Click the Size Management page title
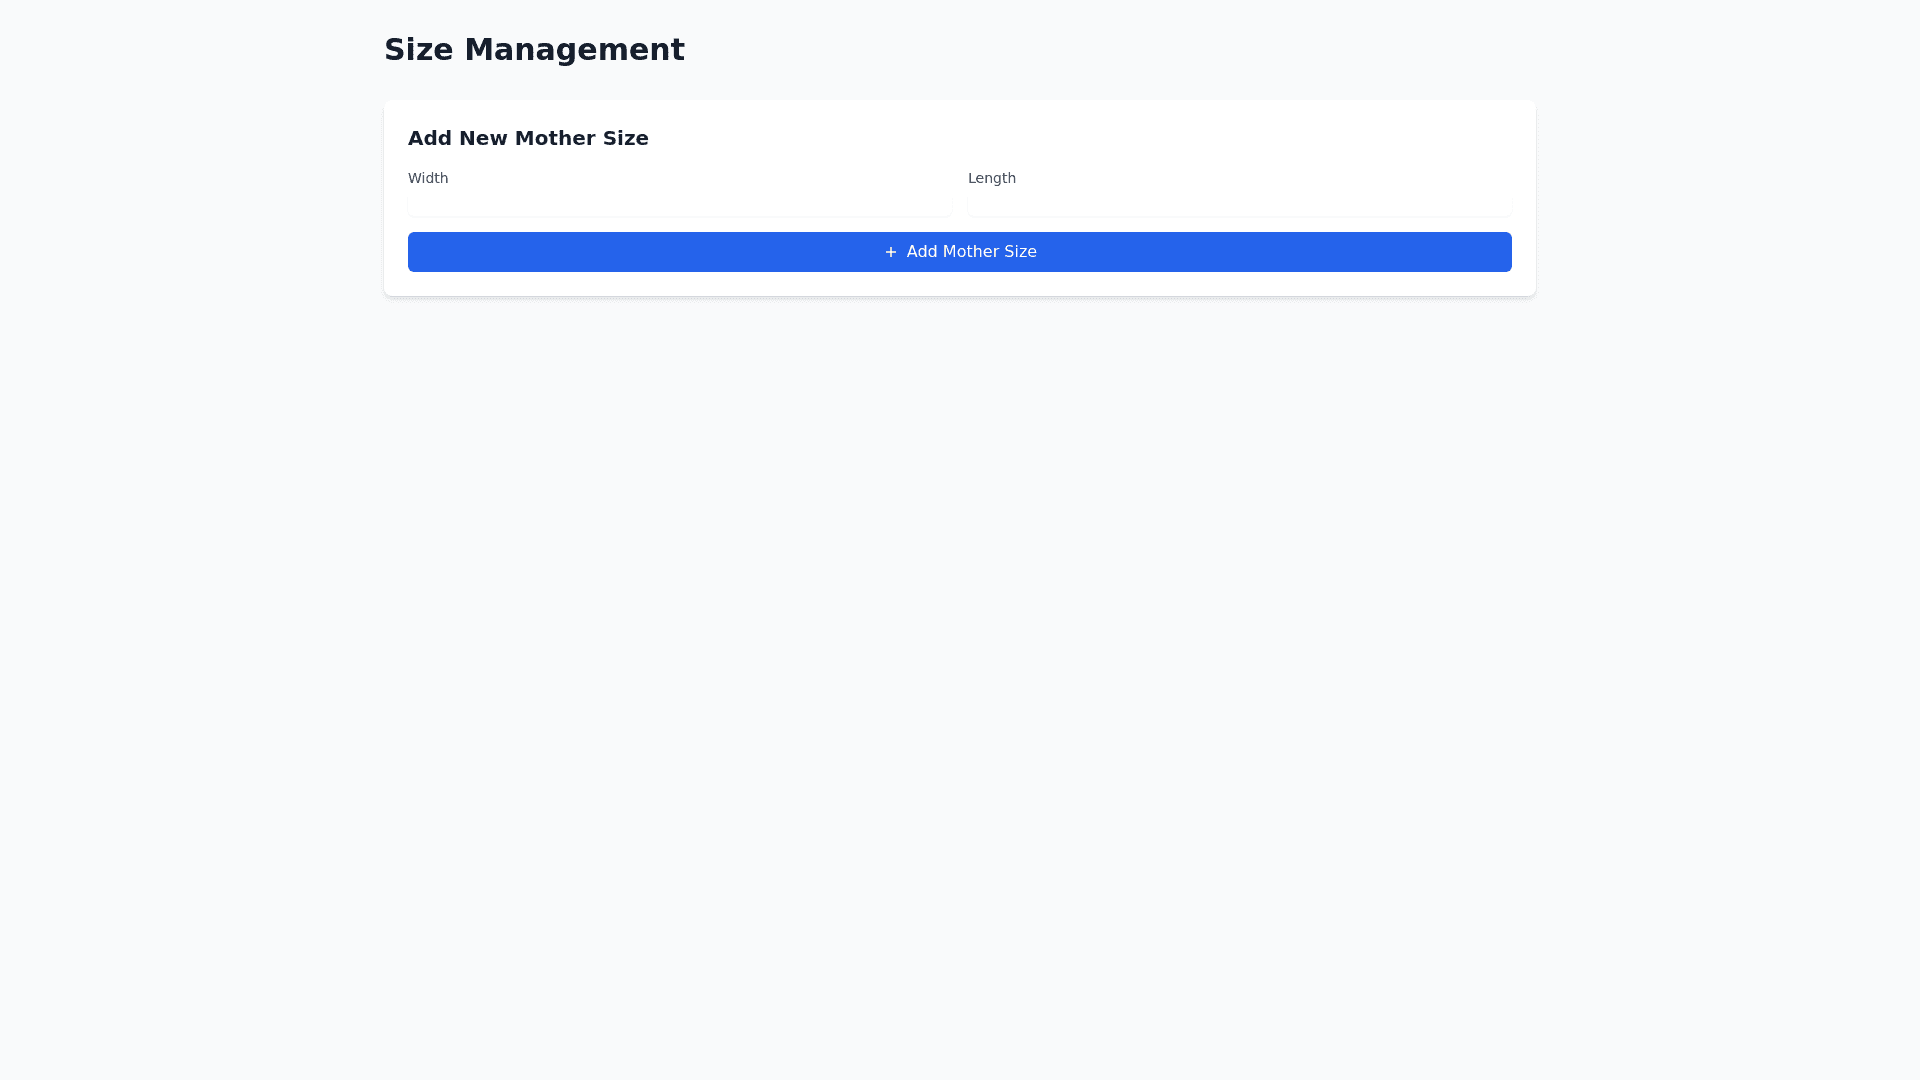 point(534,50)
